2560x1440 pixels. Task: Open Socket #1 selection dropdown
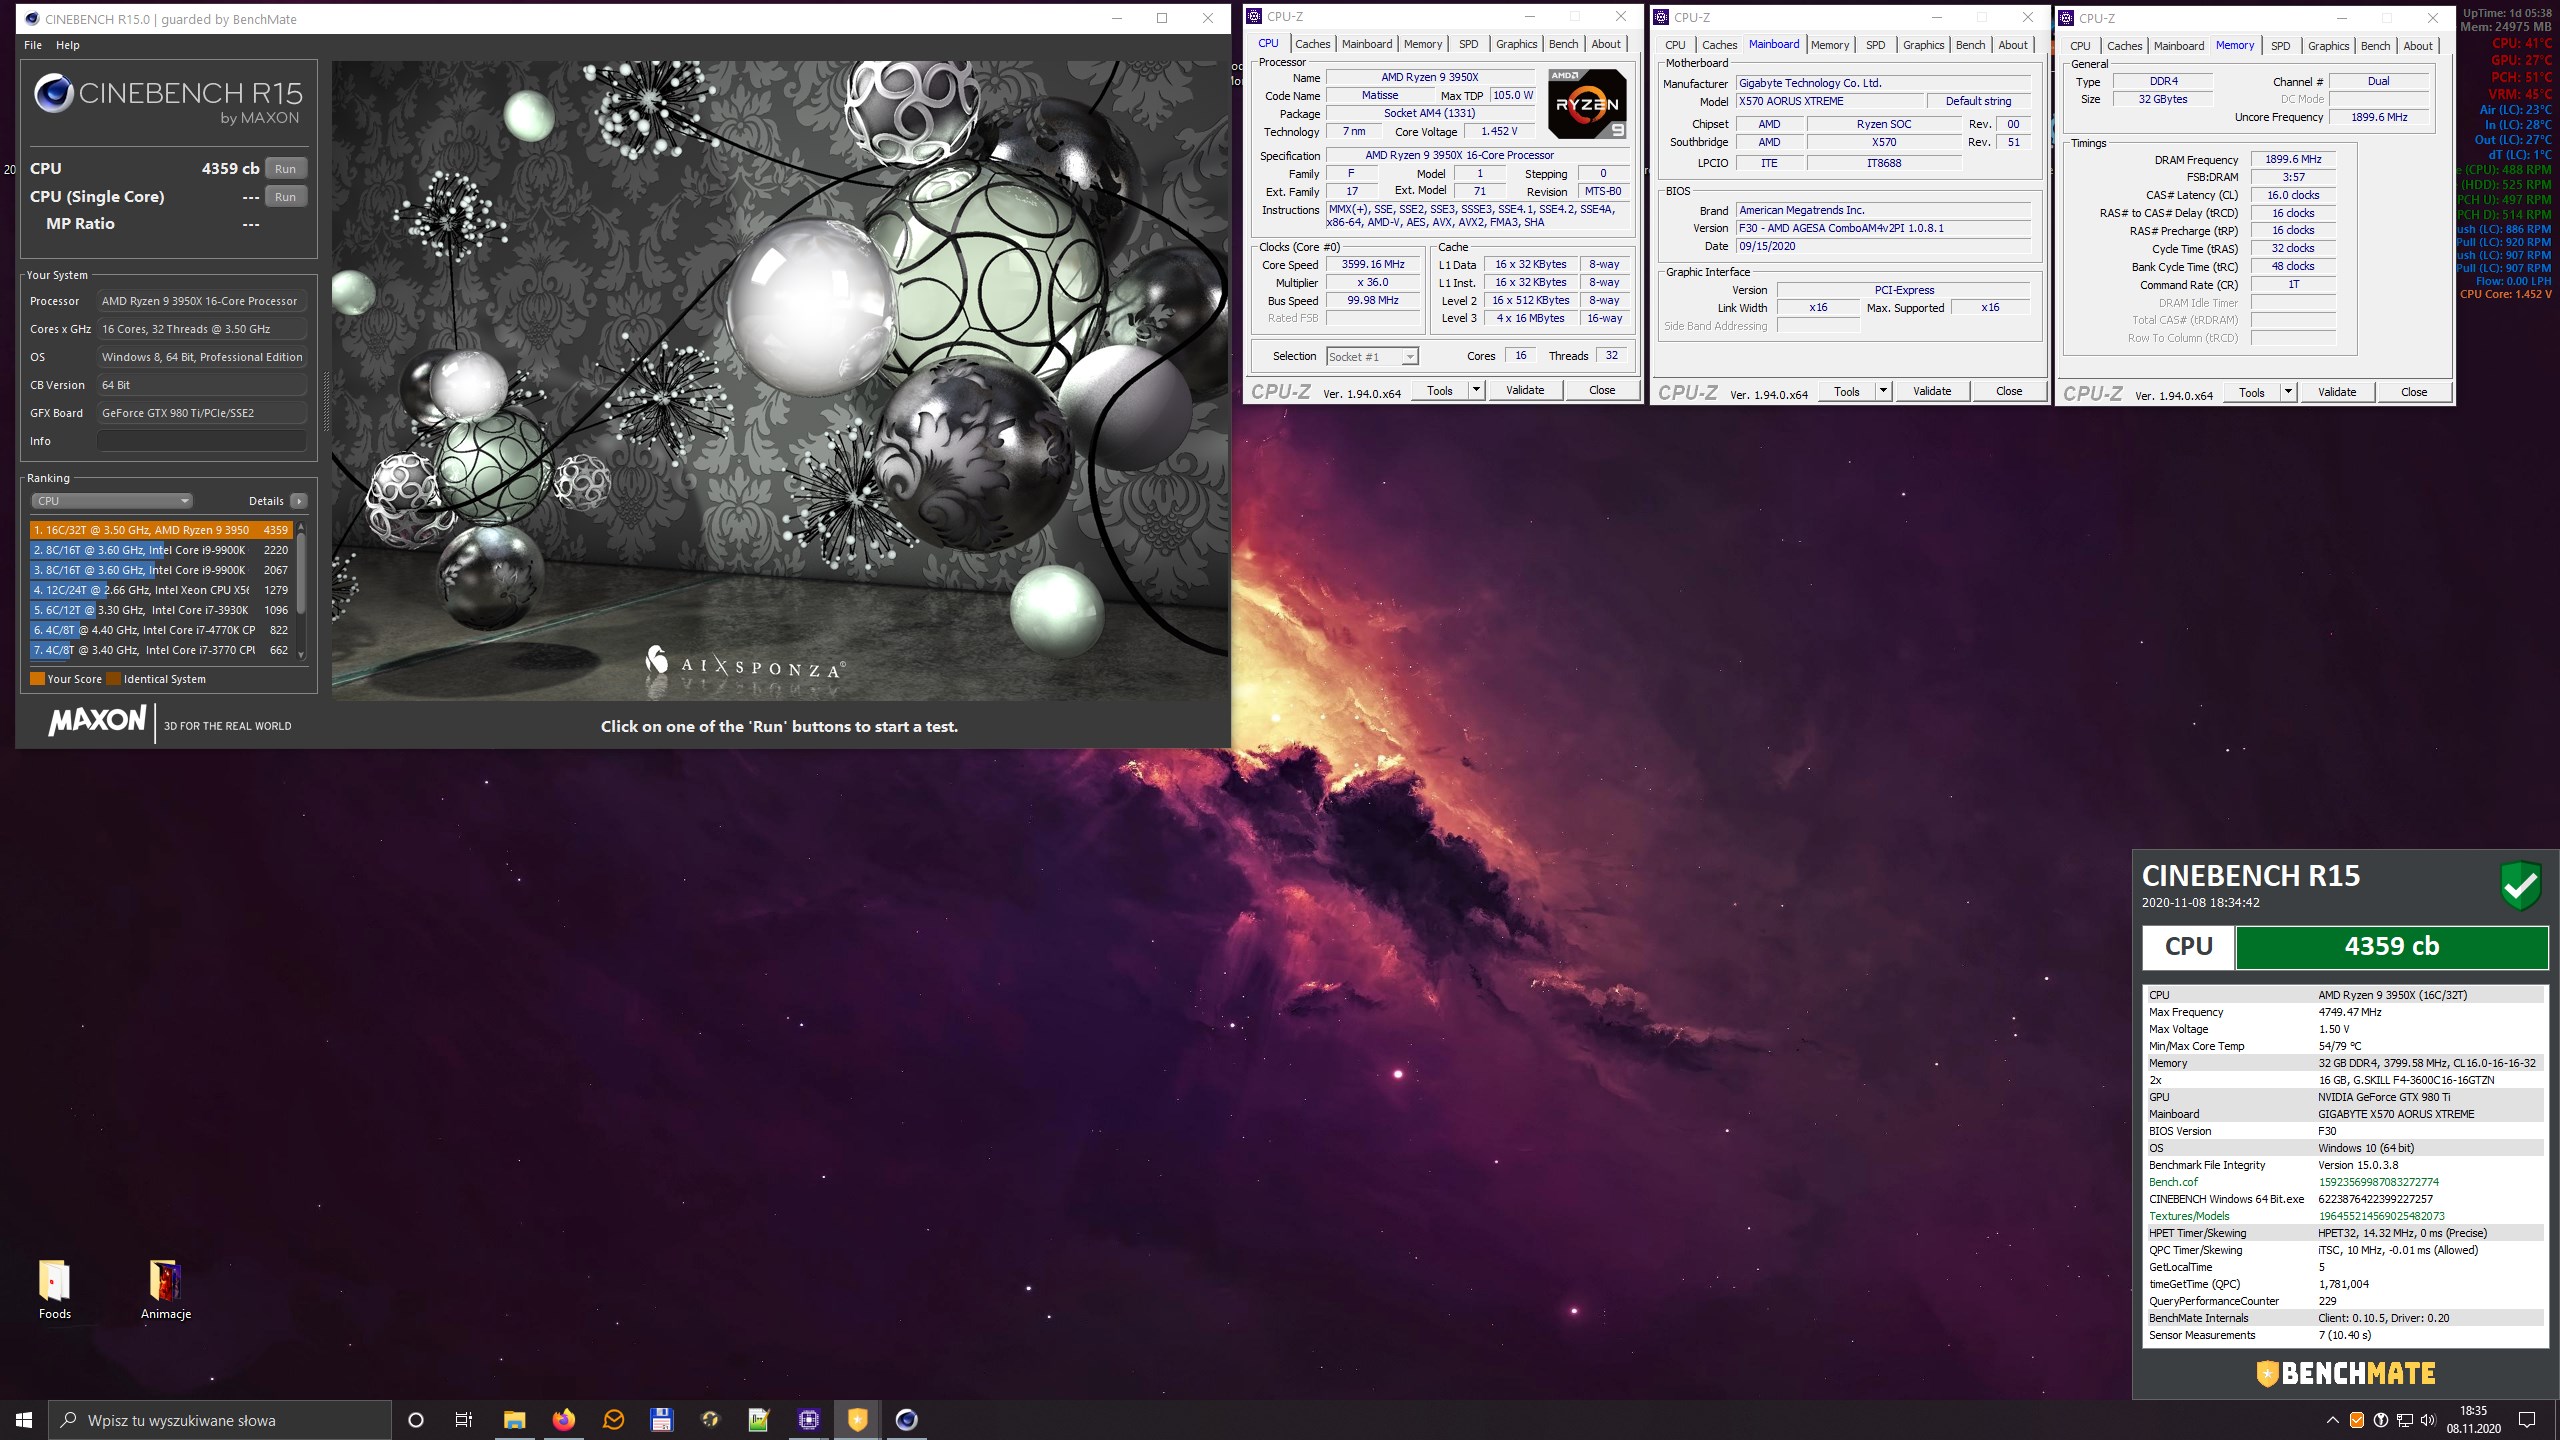coord(1372,356)
